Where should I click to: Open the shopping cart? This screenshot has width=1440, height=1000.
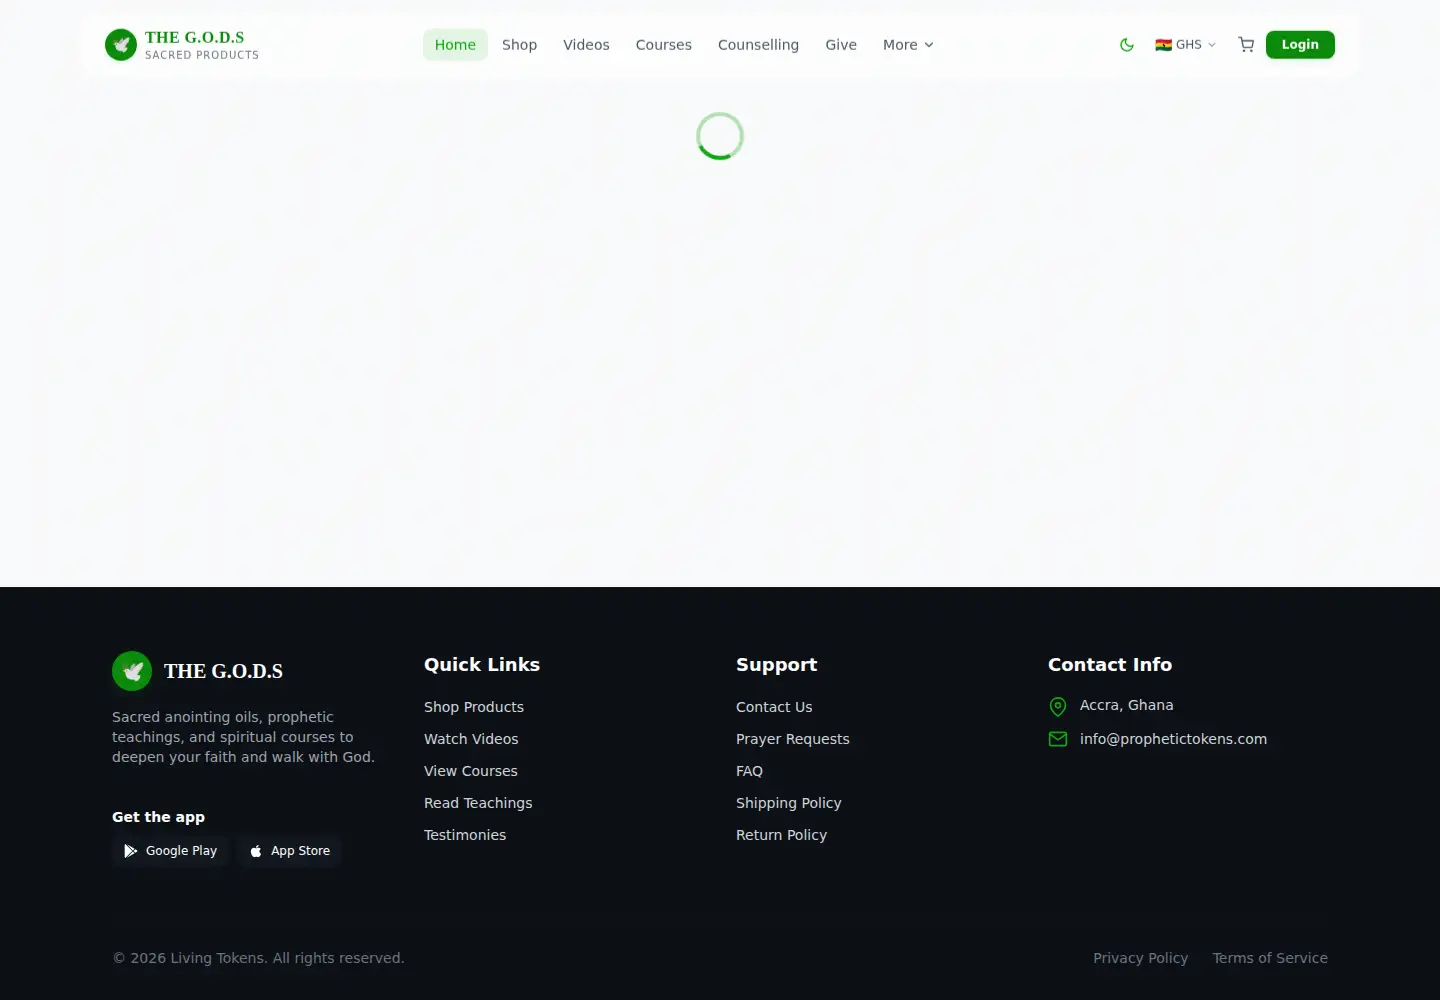click(1246, 45)
